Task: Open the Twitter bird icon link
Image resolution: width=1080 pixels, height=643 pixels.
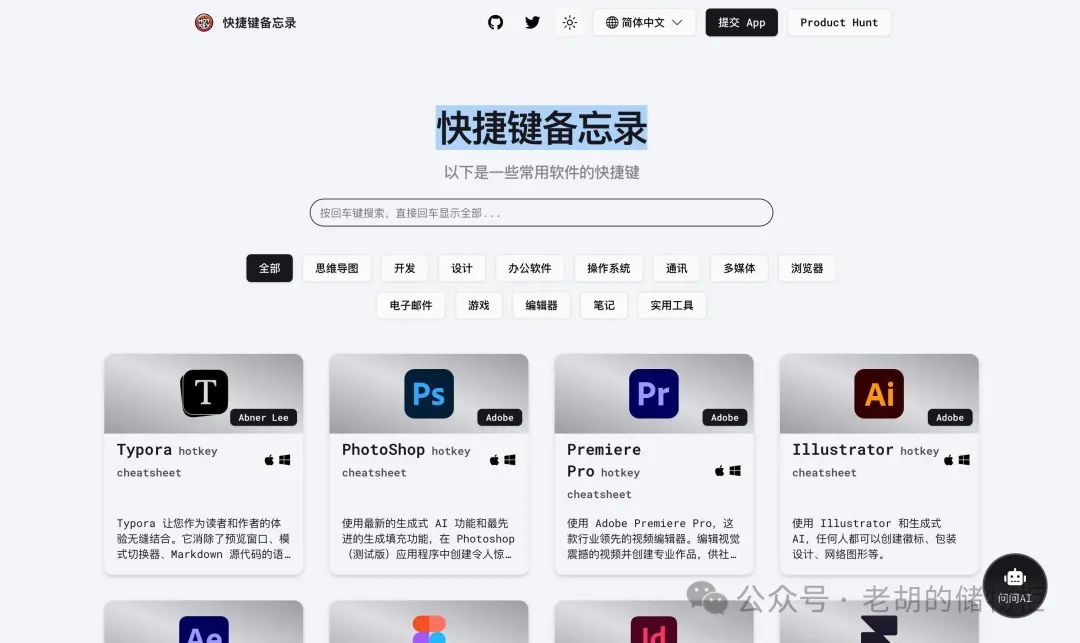Action: click(532, 23)
